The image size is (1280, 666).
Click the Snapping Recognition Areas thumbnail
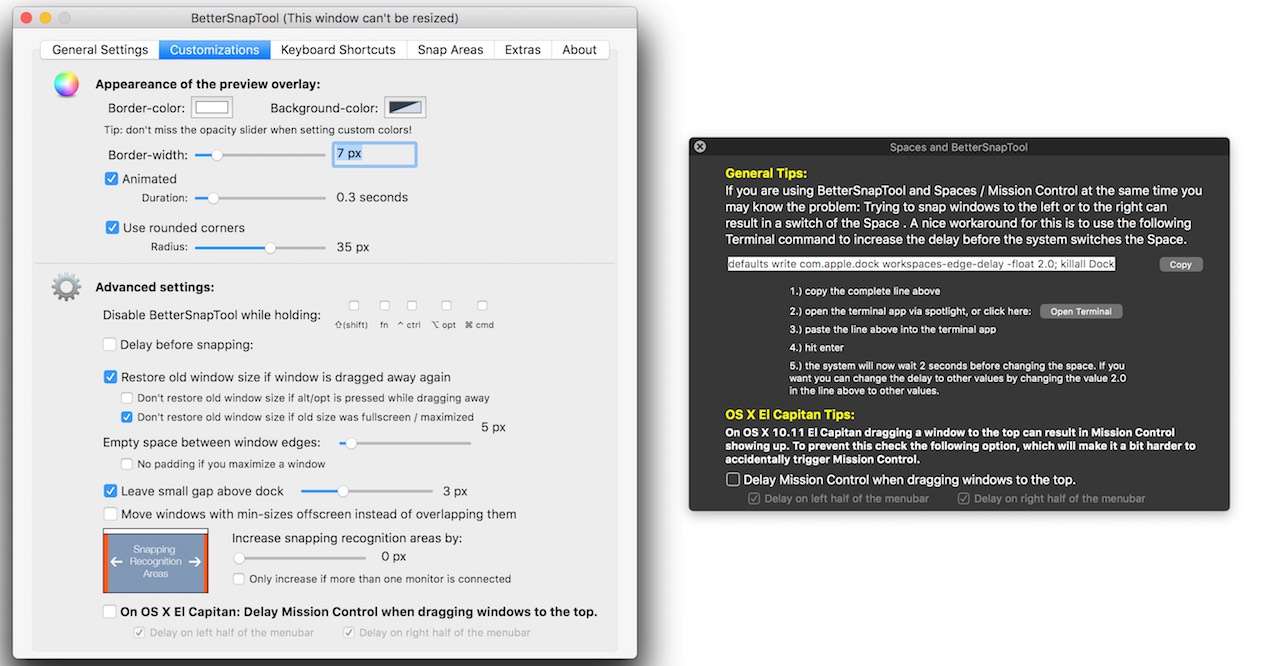[155, 562]
